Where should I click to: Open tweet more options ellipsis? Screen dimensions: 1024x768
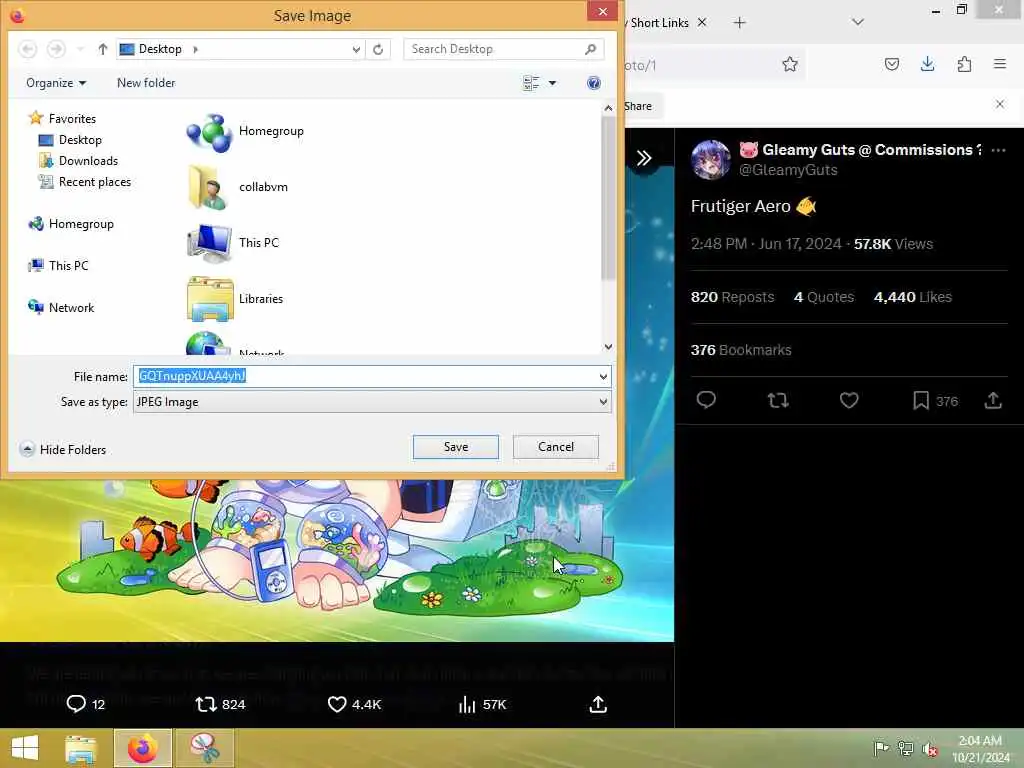tap(999, 150)
